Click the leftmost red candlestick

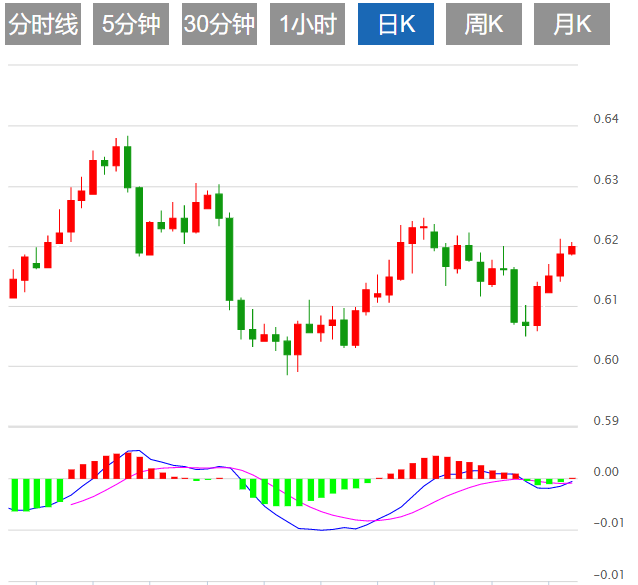[x=13, y=288]
